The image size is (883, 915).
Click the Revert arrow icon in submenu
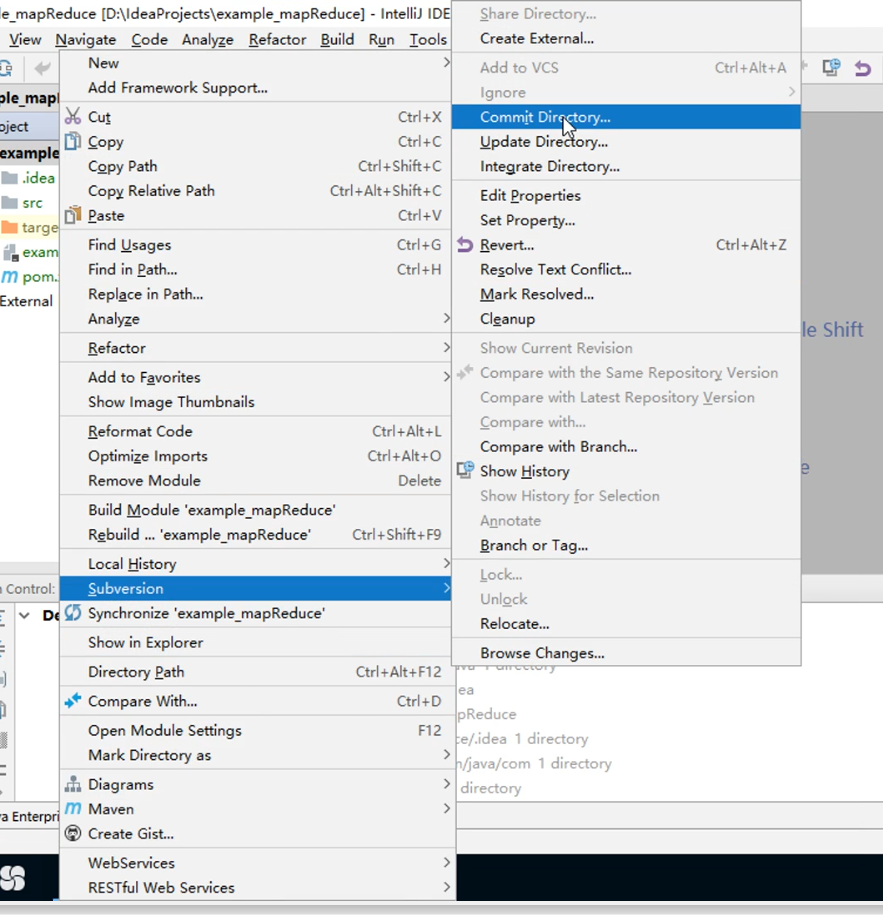point(465,245)
